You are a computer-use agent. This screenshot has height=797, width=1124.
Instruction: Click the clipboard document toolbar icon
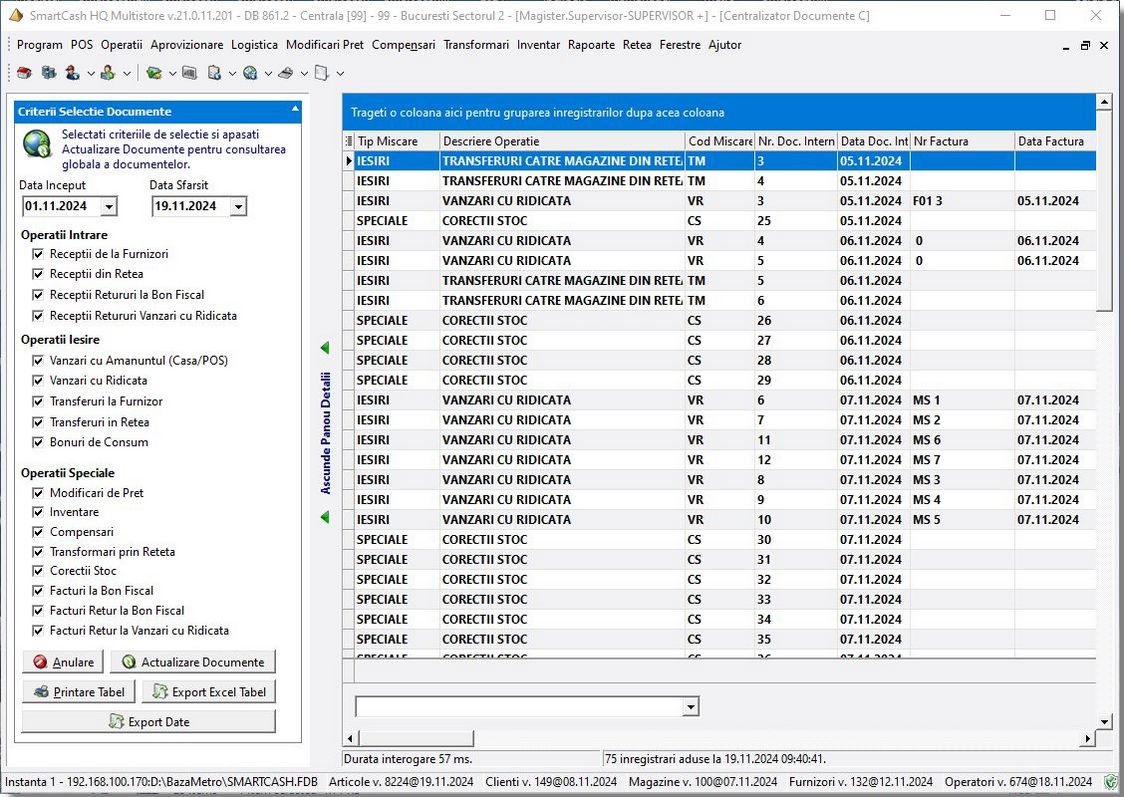pyautogui.click(x=214, y=73)
